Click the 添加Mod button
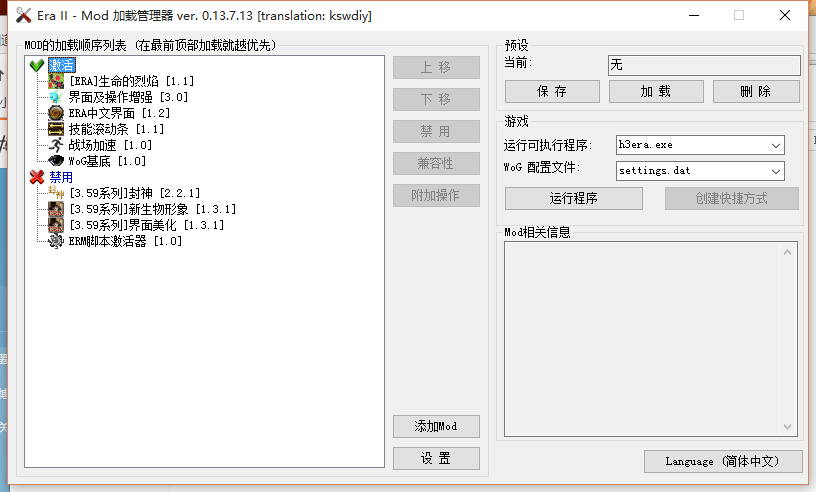This screenshot has height=492, width=816. (436, 426)
